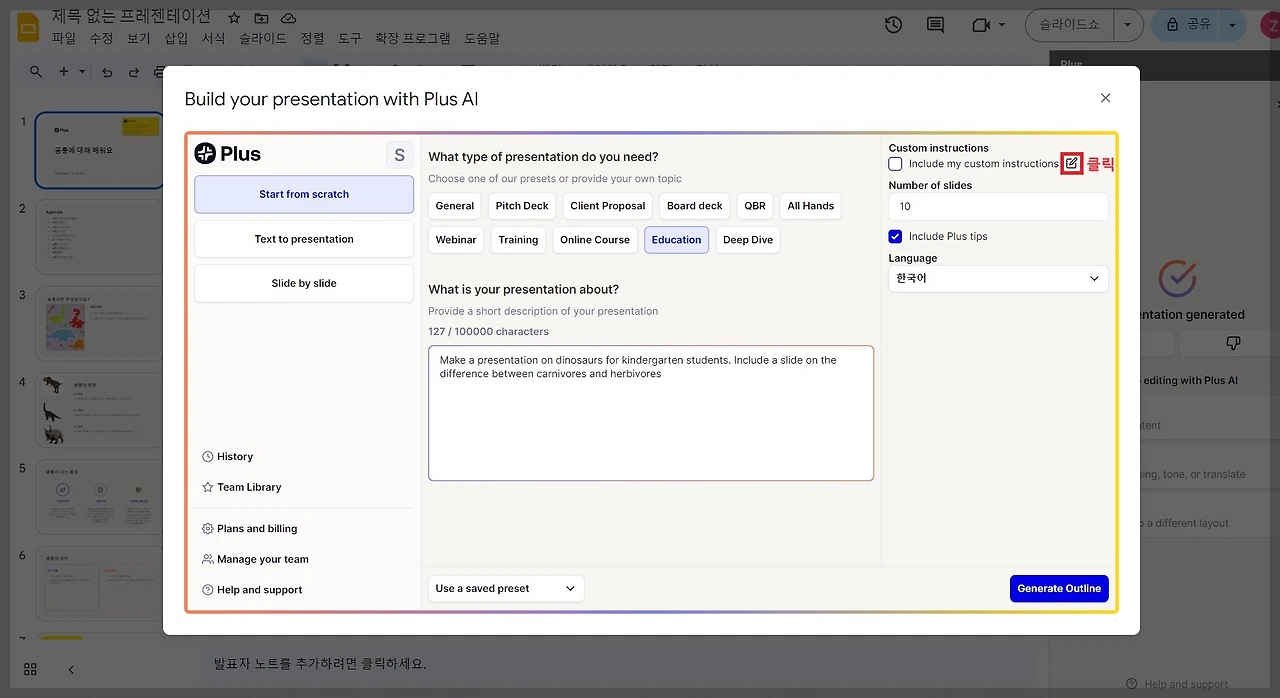This screenshot has height=698, width=1280.
Task: Open Team Library
Action: coord(242,487)
